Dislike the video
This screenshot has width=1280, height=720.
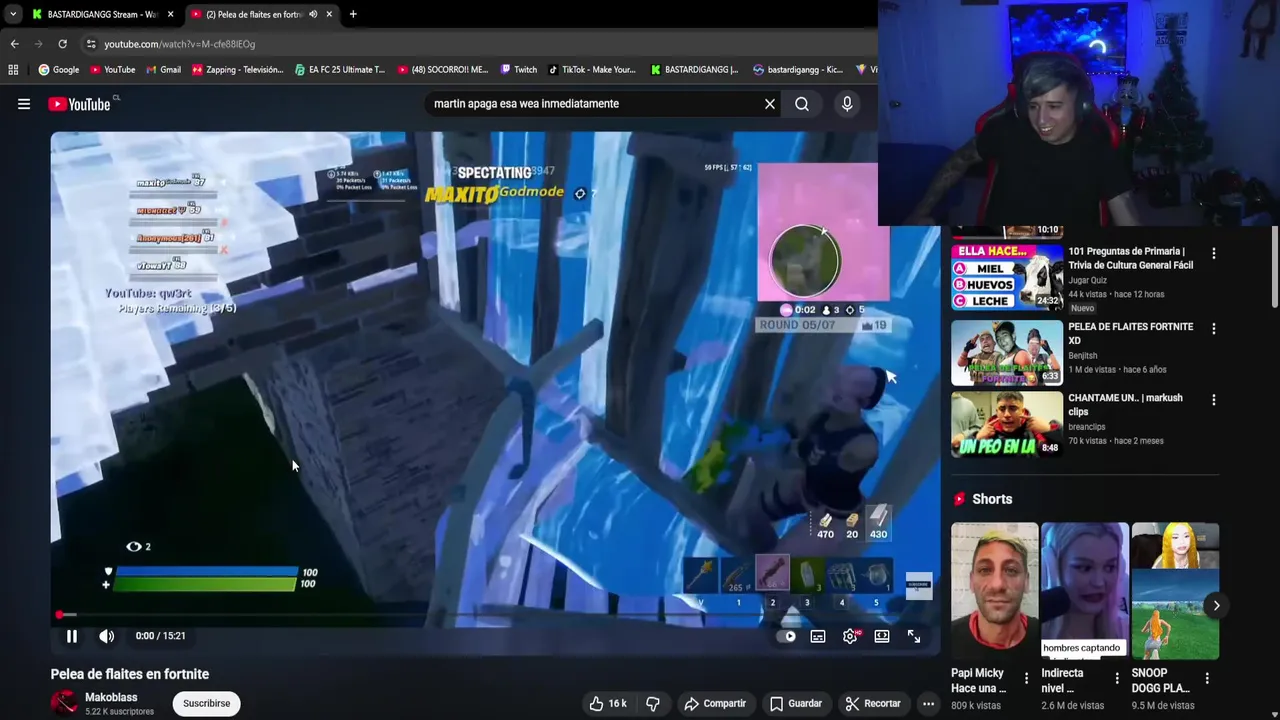(x=653, y=704)
